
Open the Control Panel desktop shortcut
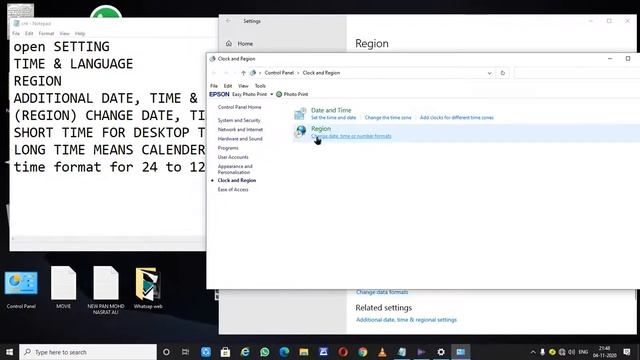coord(21,288)
